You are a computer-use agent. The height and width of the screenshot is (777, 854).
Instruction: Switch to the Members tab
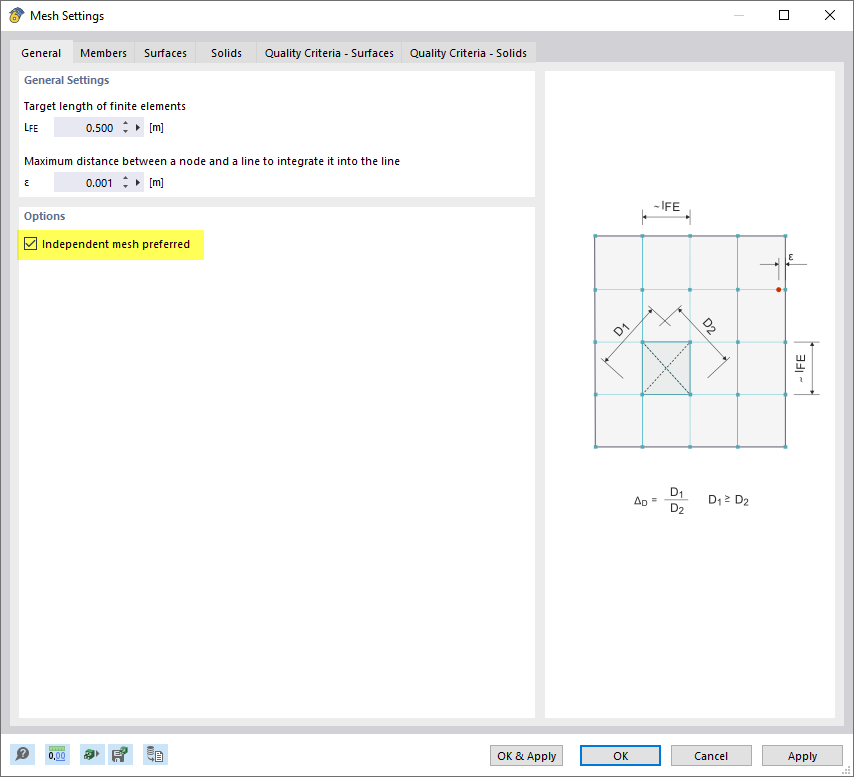click(x=103, y=53)
